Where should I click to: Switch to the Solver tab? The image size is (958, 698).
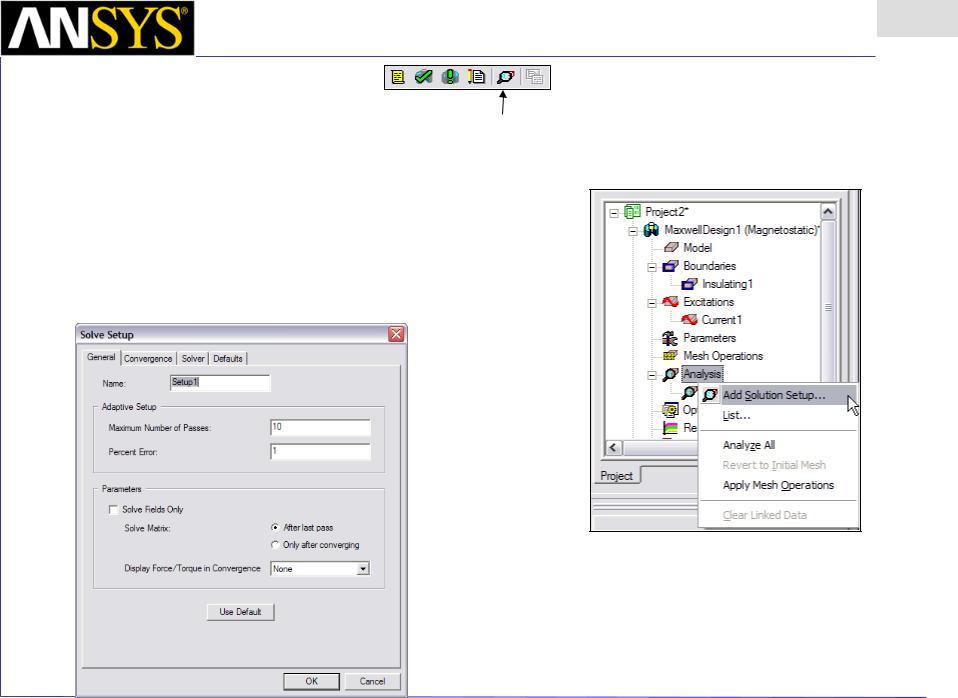[192, 359]
